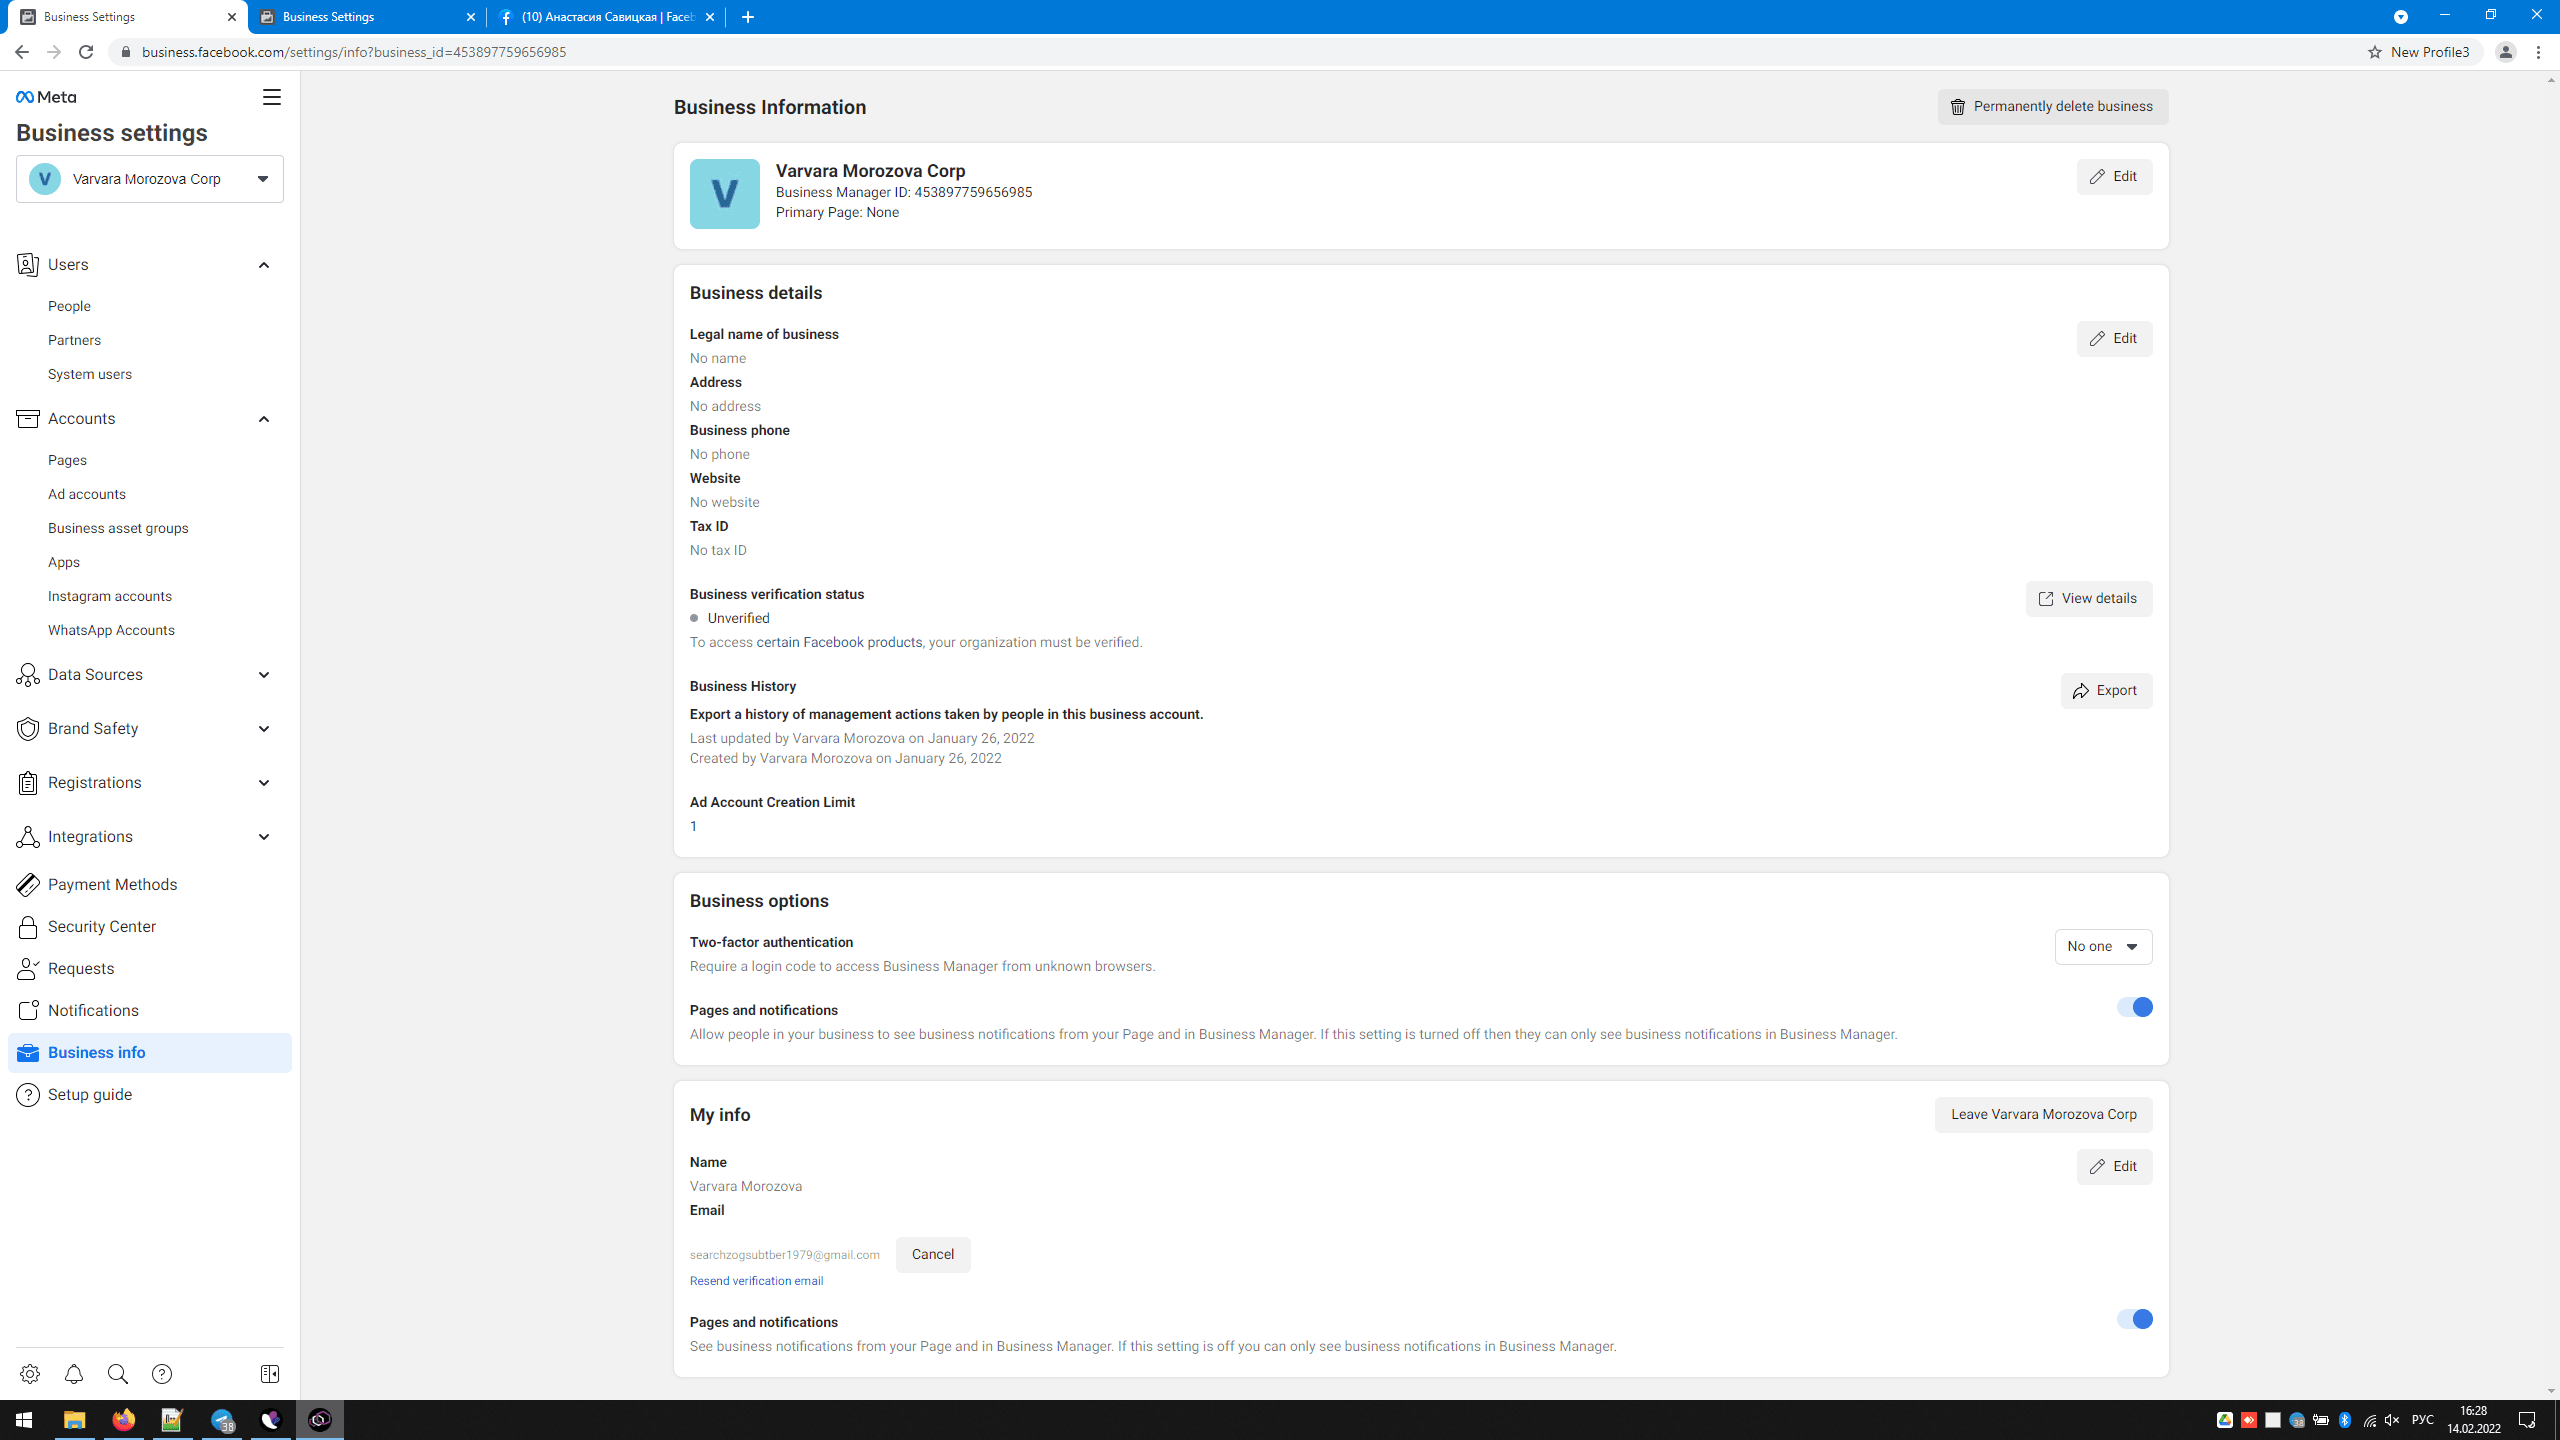Viewport: 2560px width, 1440px height.
Task: Expand the Brand Safety section
Action: point(264,729)
